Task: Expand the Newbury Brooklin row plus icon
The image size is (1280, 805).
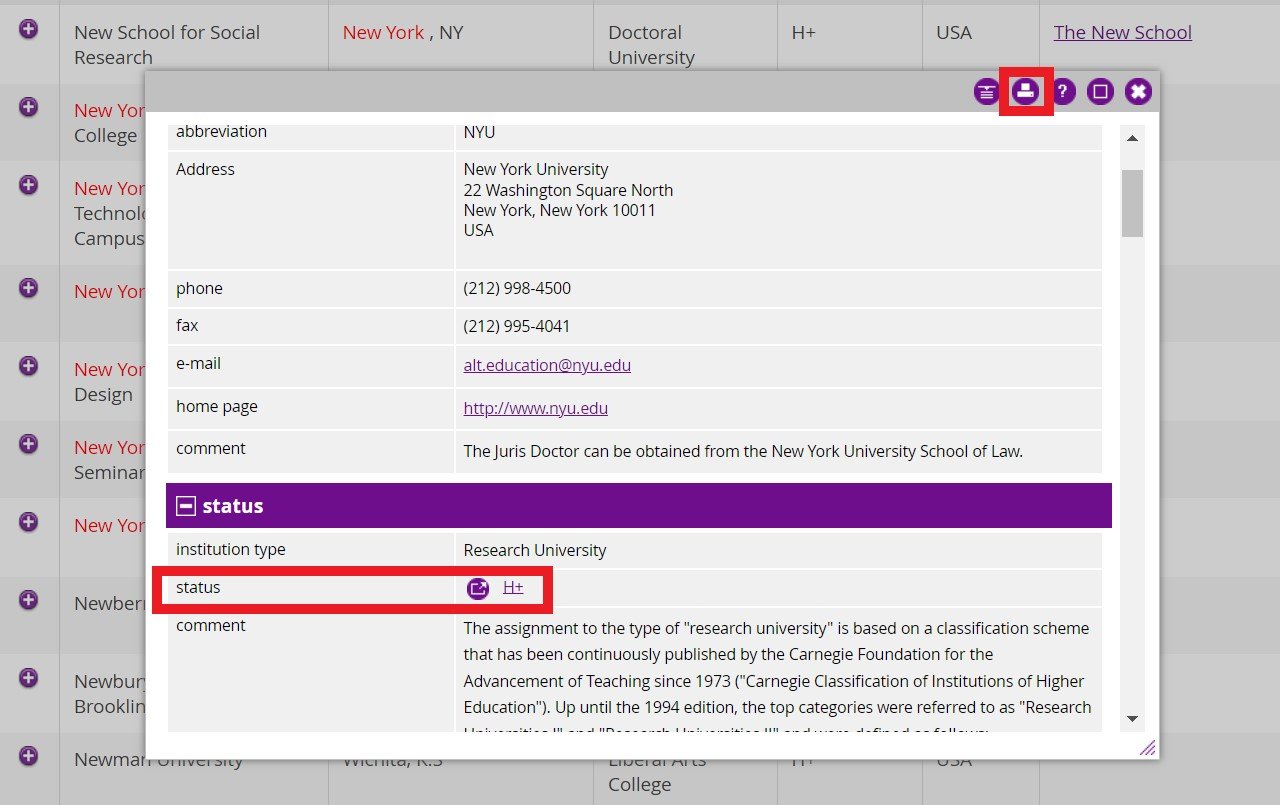Action: pyautogui.click(x=28, y=678)
